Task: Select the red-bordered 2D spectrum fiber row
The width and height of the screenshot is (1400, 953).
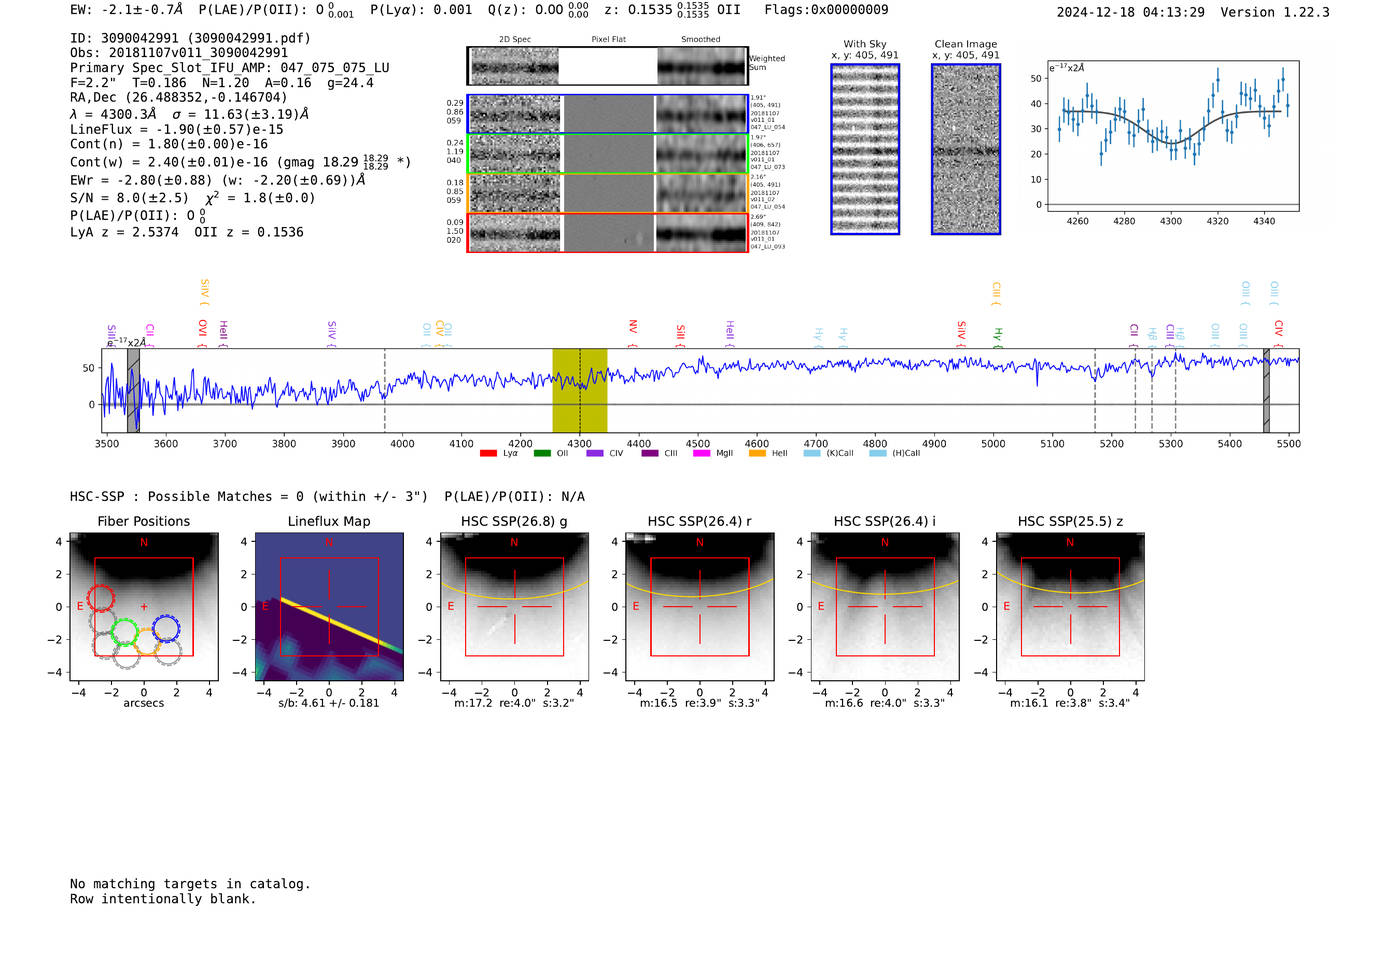Action: [x=608, y=232]
